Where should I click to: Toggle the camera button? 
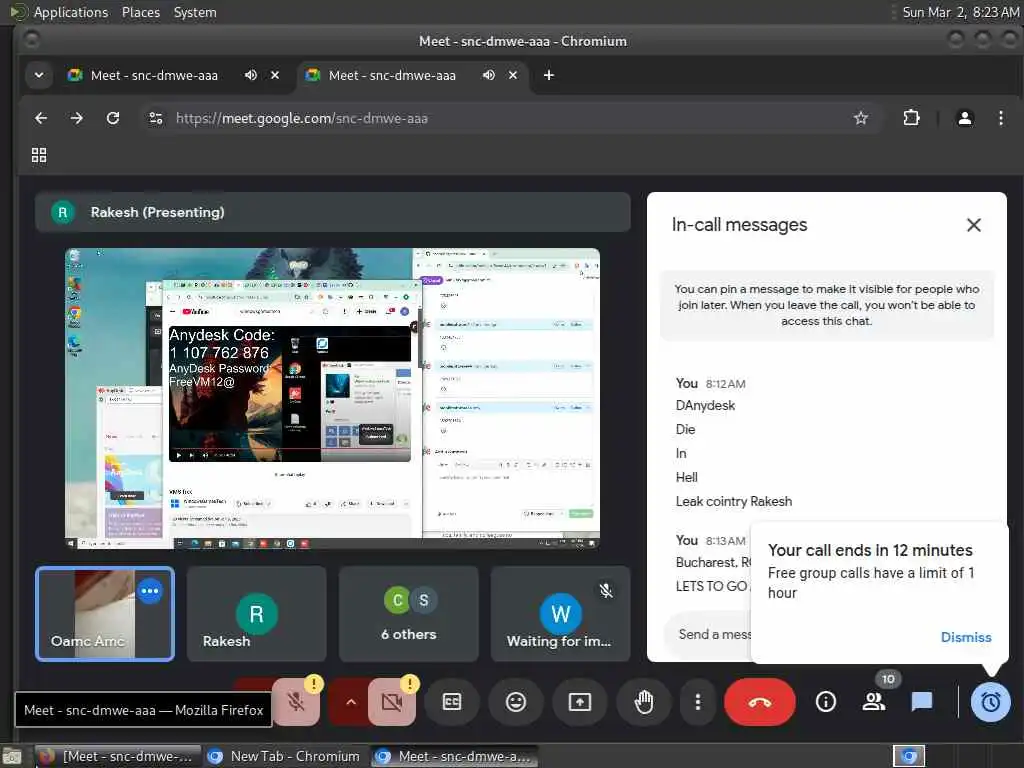pos(392,702)
